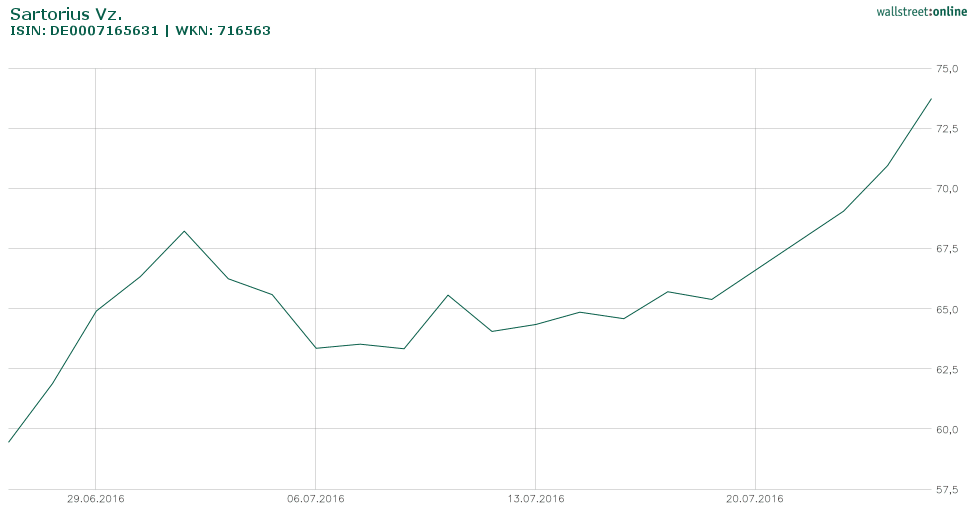Select the 06.07.2016 date label

315,498
